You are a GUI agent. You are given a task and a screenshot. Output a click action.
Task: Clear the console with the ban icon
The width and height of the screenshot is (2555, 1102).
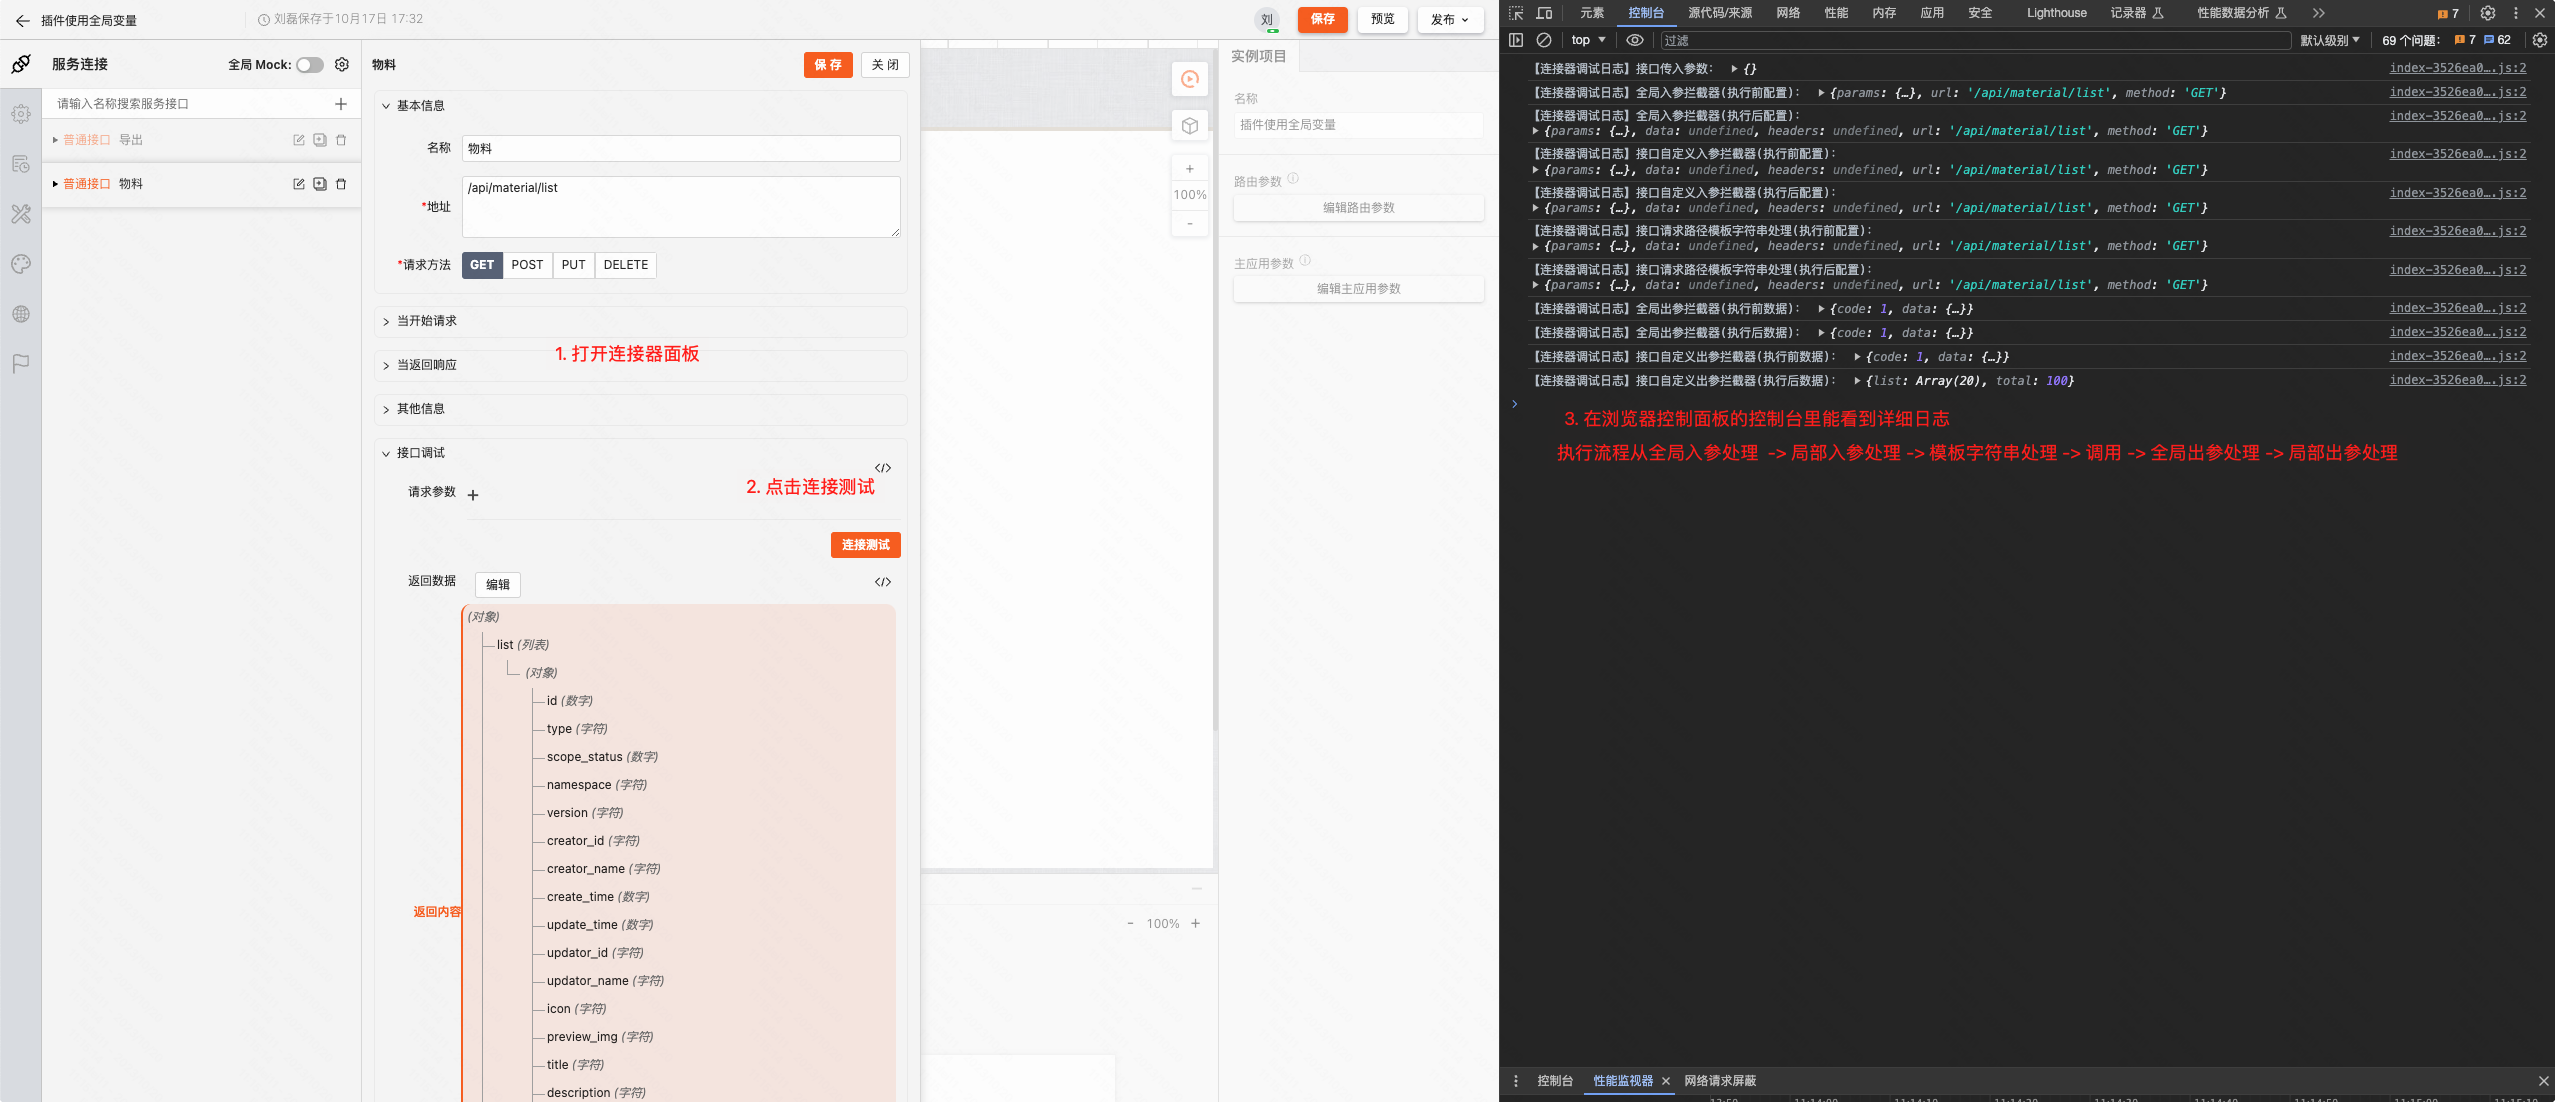click(1544, 40)
